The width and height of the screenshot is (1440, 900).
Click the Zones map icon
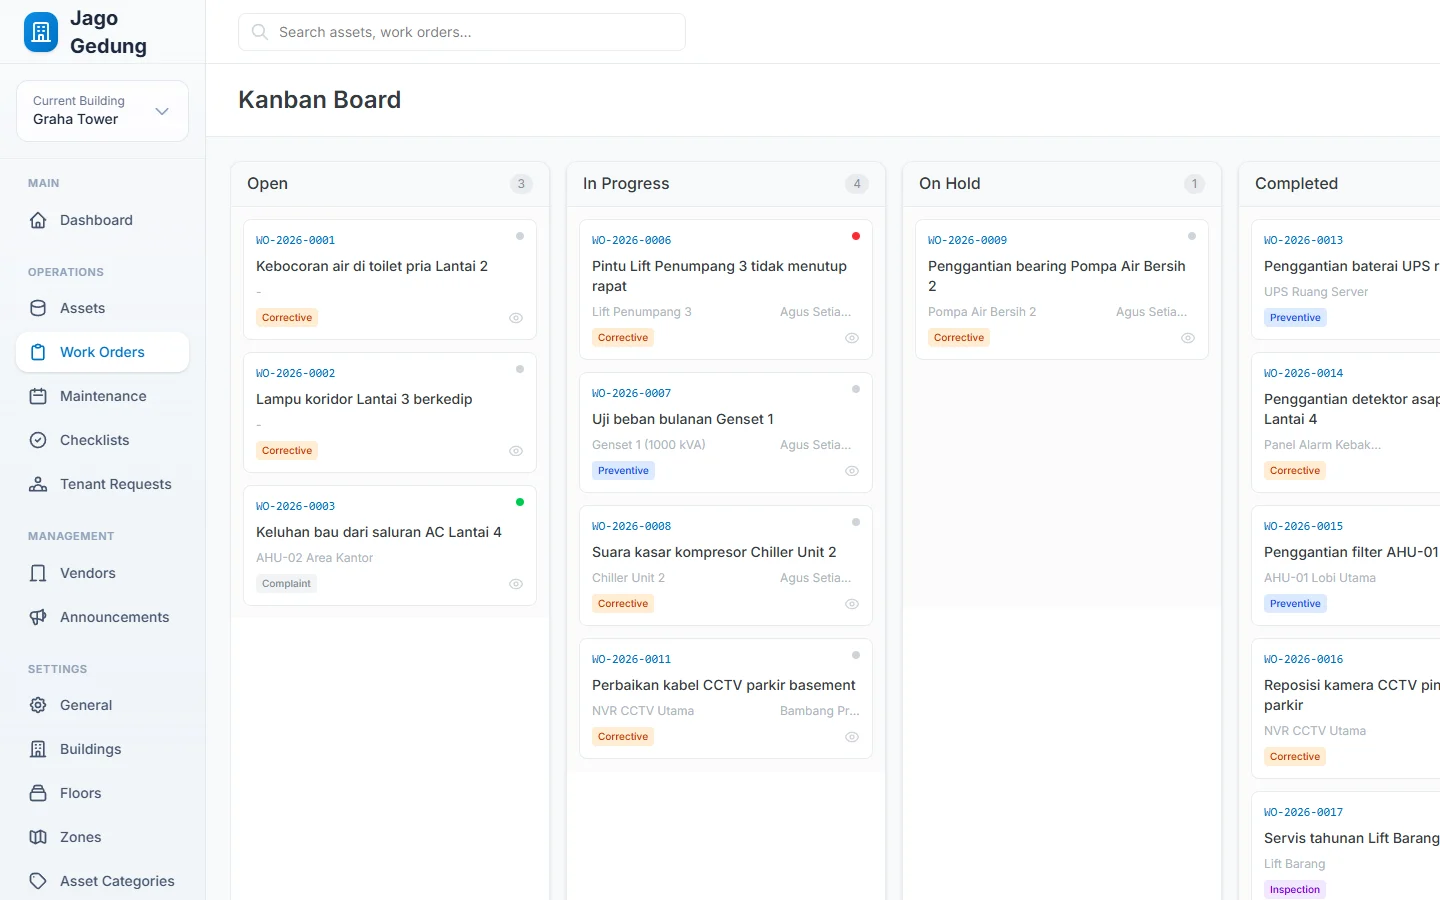[38, 837]
